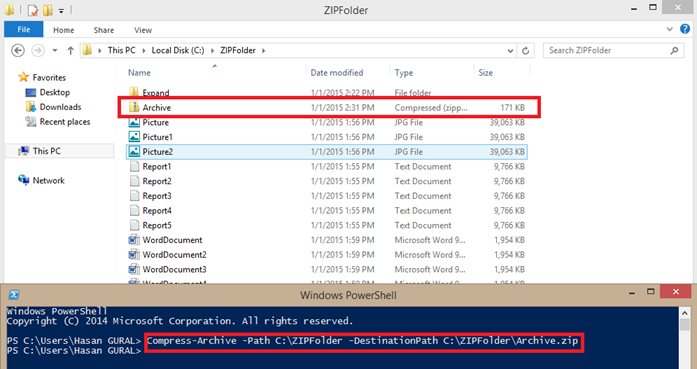The width and height of the screenshot is (697, 369).
Task: Maximize the Windows PowerShell window
Action: pos(651,292)
